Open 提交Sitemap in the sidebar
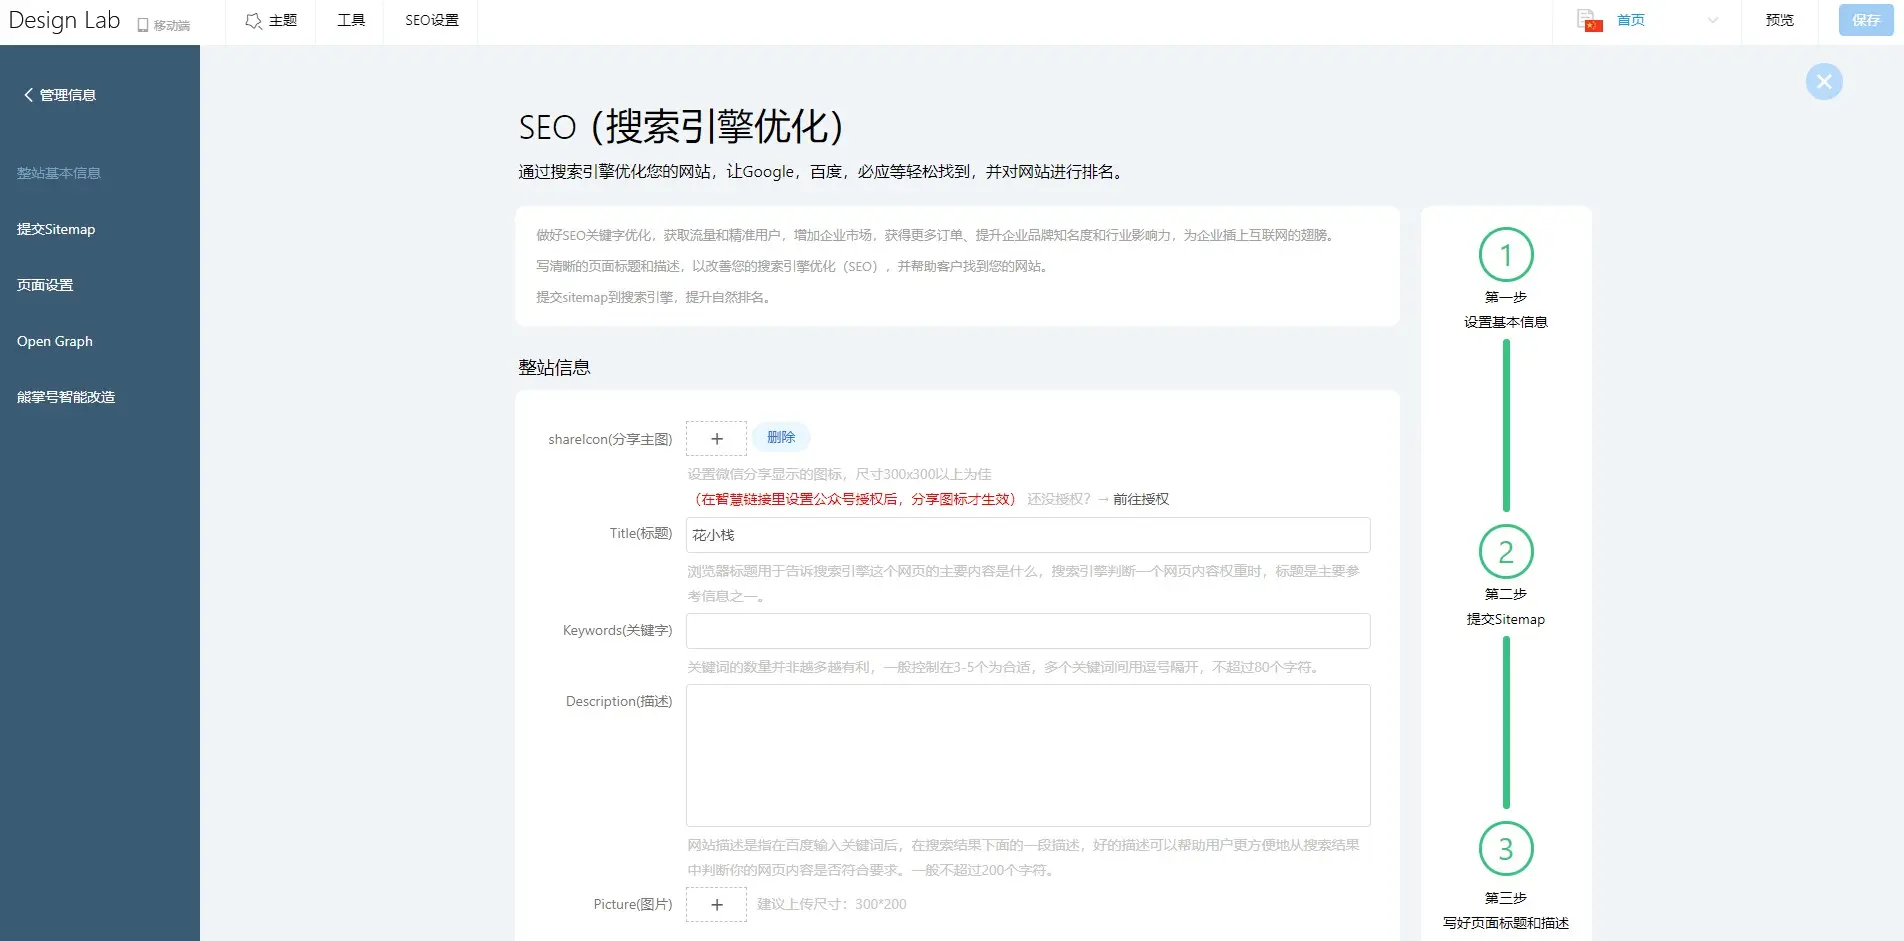The height and width of the screenshot is (941, 1904). (56, 229)
